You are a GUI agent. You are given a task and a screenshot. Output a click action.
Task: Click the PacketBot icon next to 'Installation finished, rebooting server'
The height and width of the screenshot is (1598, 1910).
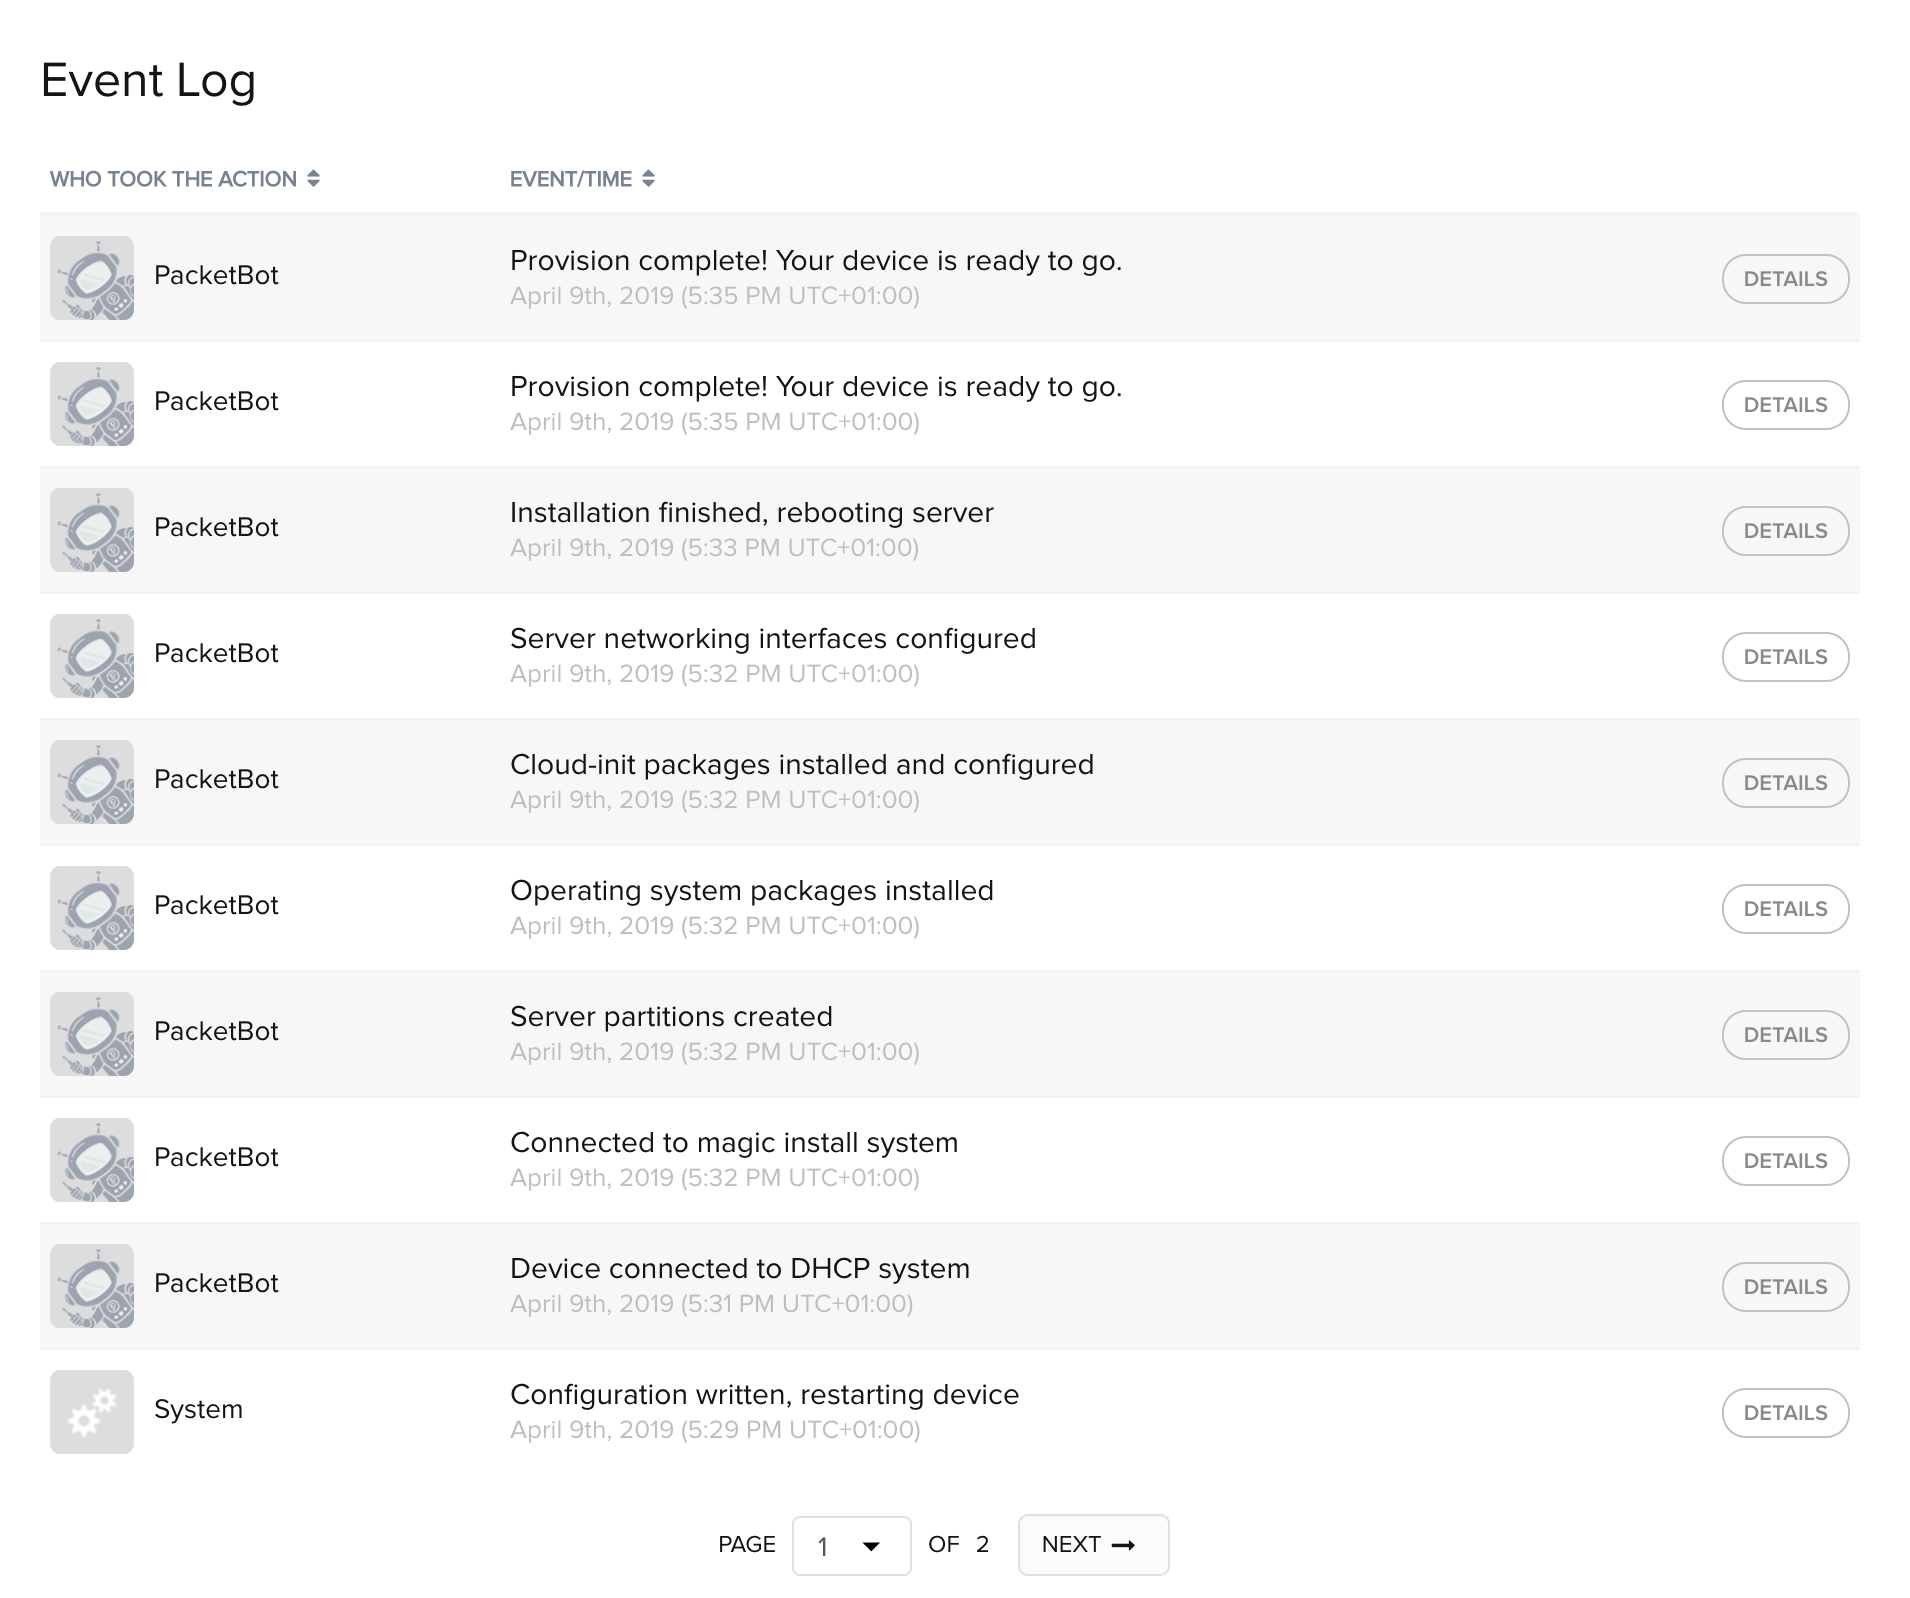pyautogui.click(x=91, y=530)
